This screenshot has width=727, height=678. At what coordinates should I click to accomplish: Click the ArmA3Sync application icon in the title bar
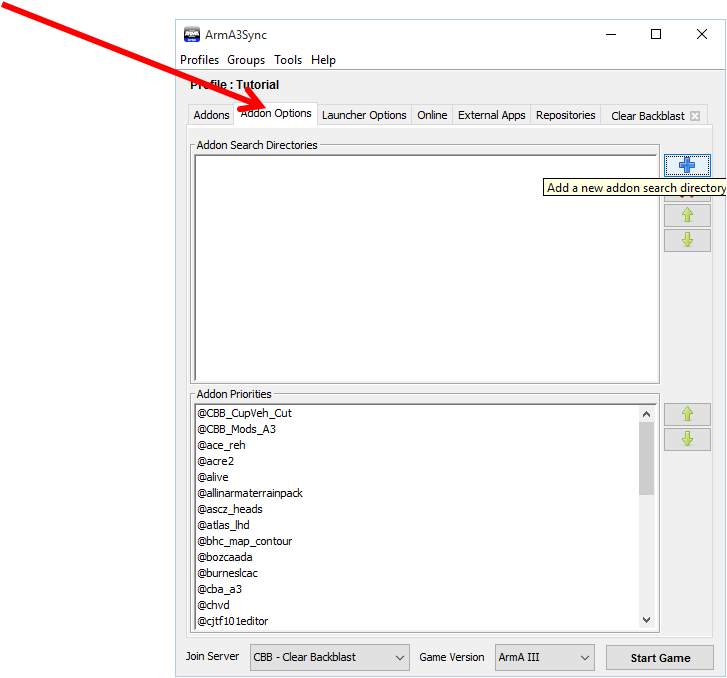[191, 35]
